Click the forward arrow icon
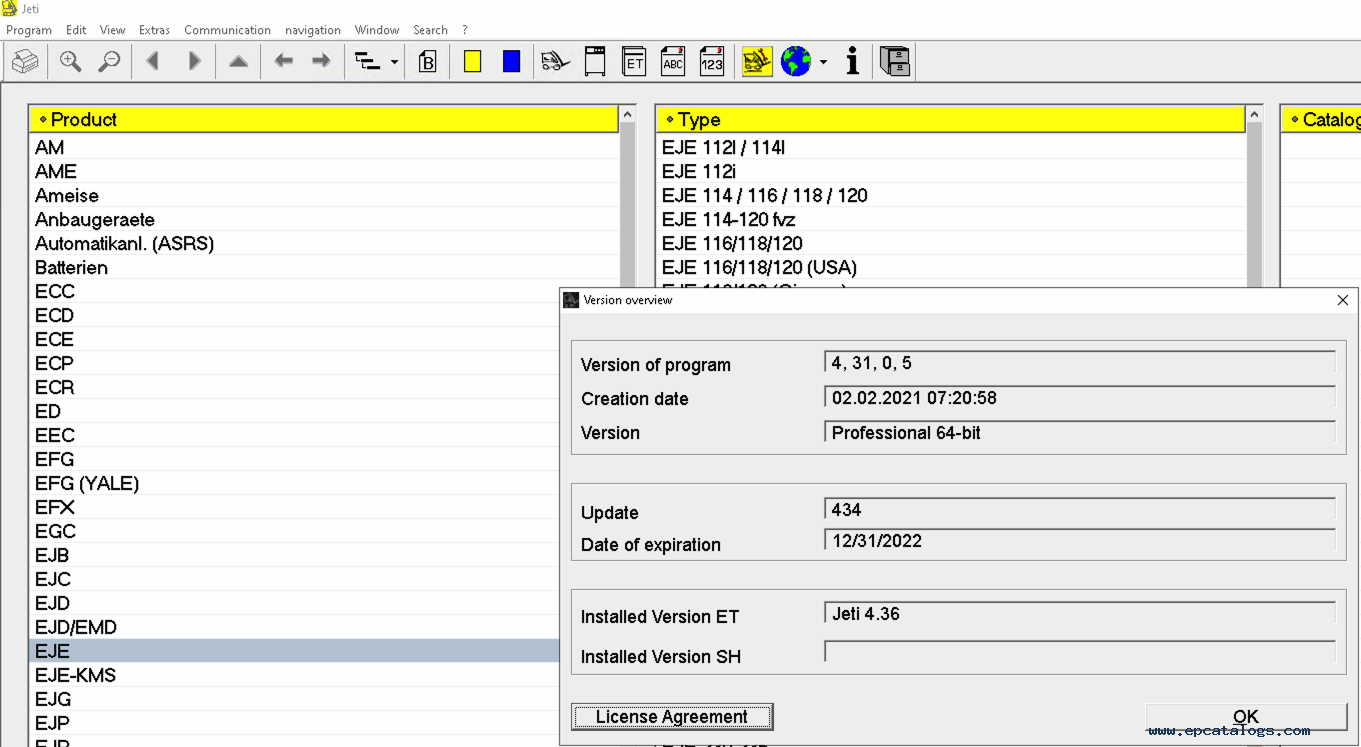This screenshot has width=1361, height=747. click(321, 62)
